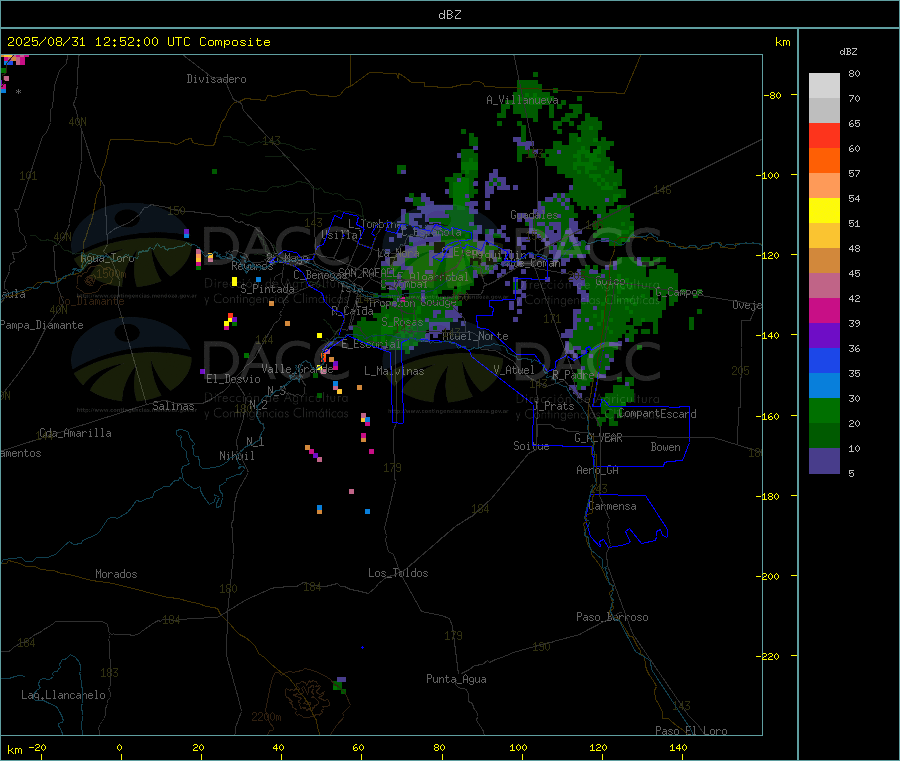Screen dimensions: 900x761
Task: Select the 'G_ALVEAR' city label
Action: (598, 438)
